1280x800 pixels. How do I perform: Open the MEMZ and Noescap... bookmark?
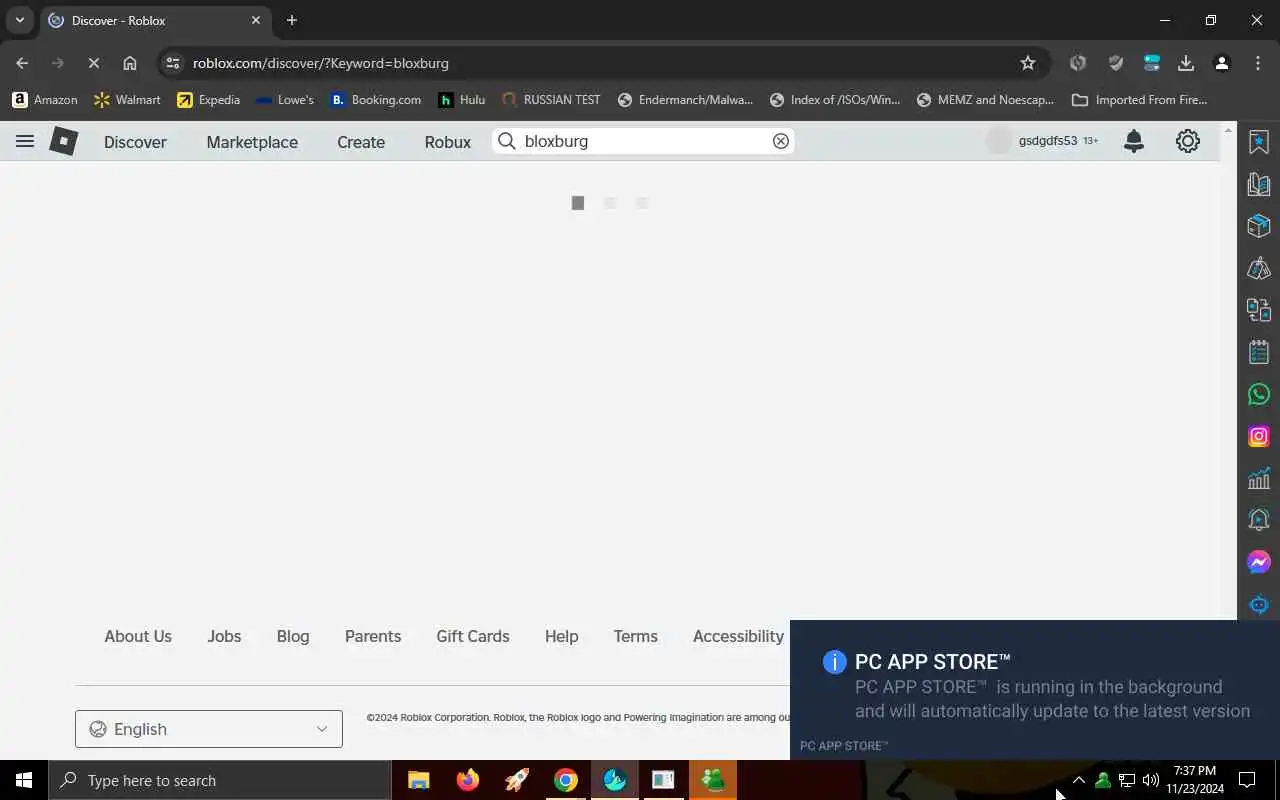click(986, 100)
